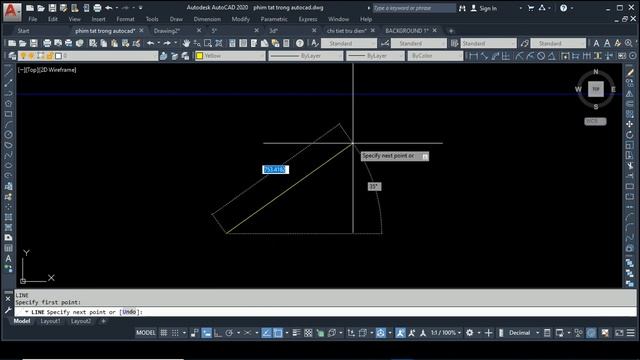Viewport: 640px width, 360px height.
Task: Open the Dimension Style Standard dropdown
Action: pos(419,43)
